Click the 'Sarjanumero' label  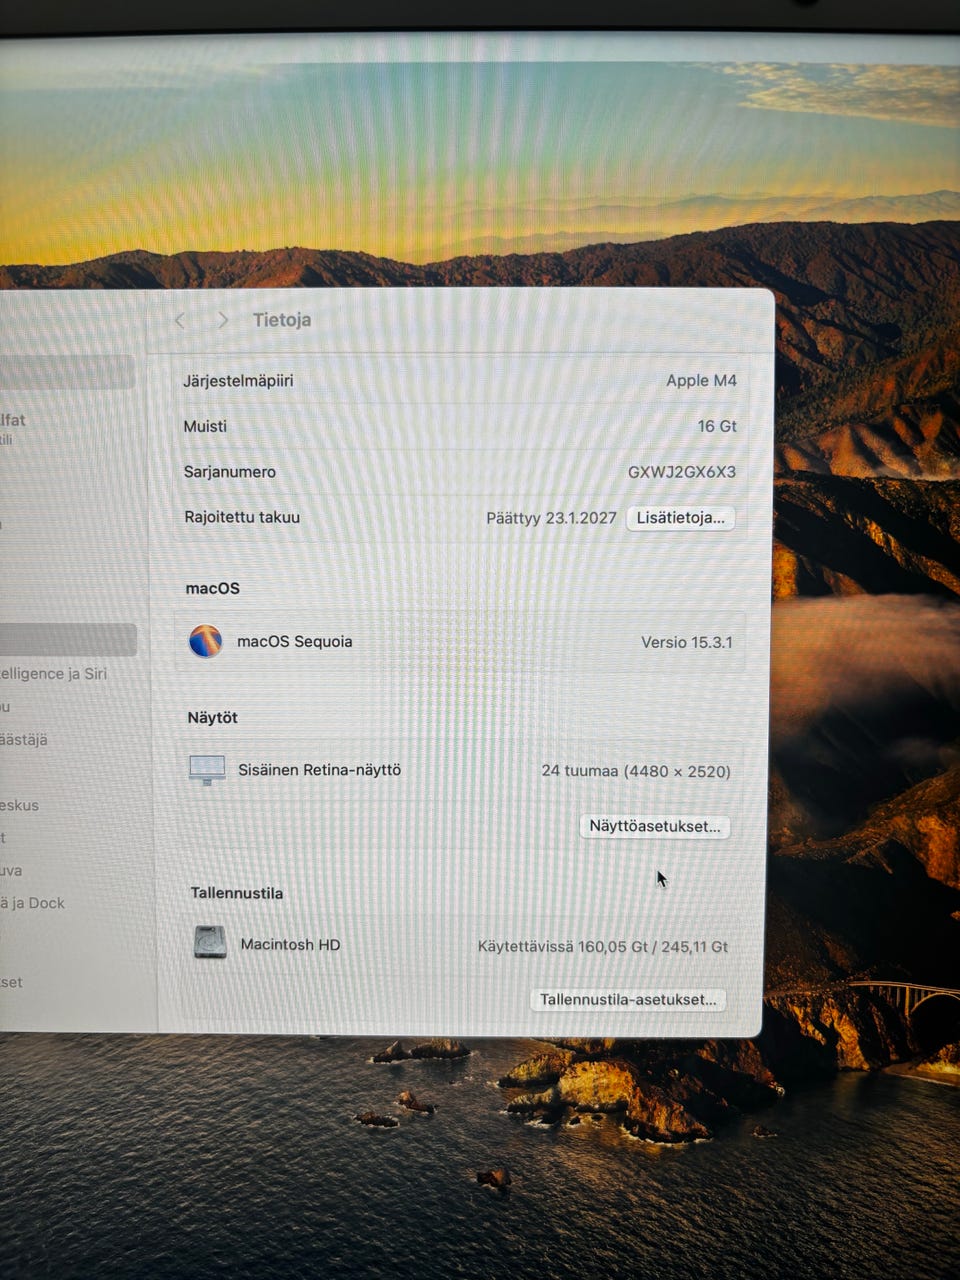230,472
